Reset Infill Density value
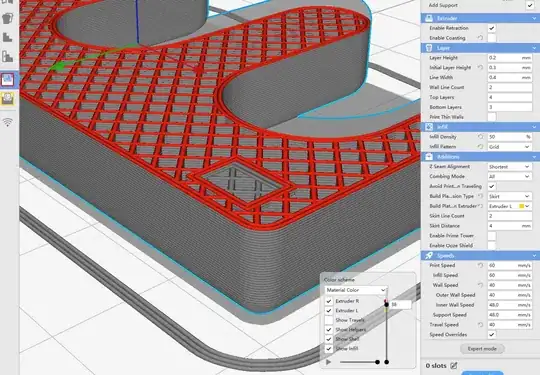Screen dimensions: 540x375 click(x=480, y=137)
